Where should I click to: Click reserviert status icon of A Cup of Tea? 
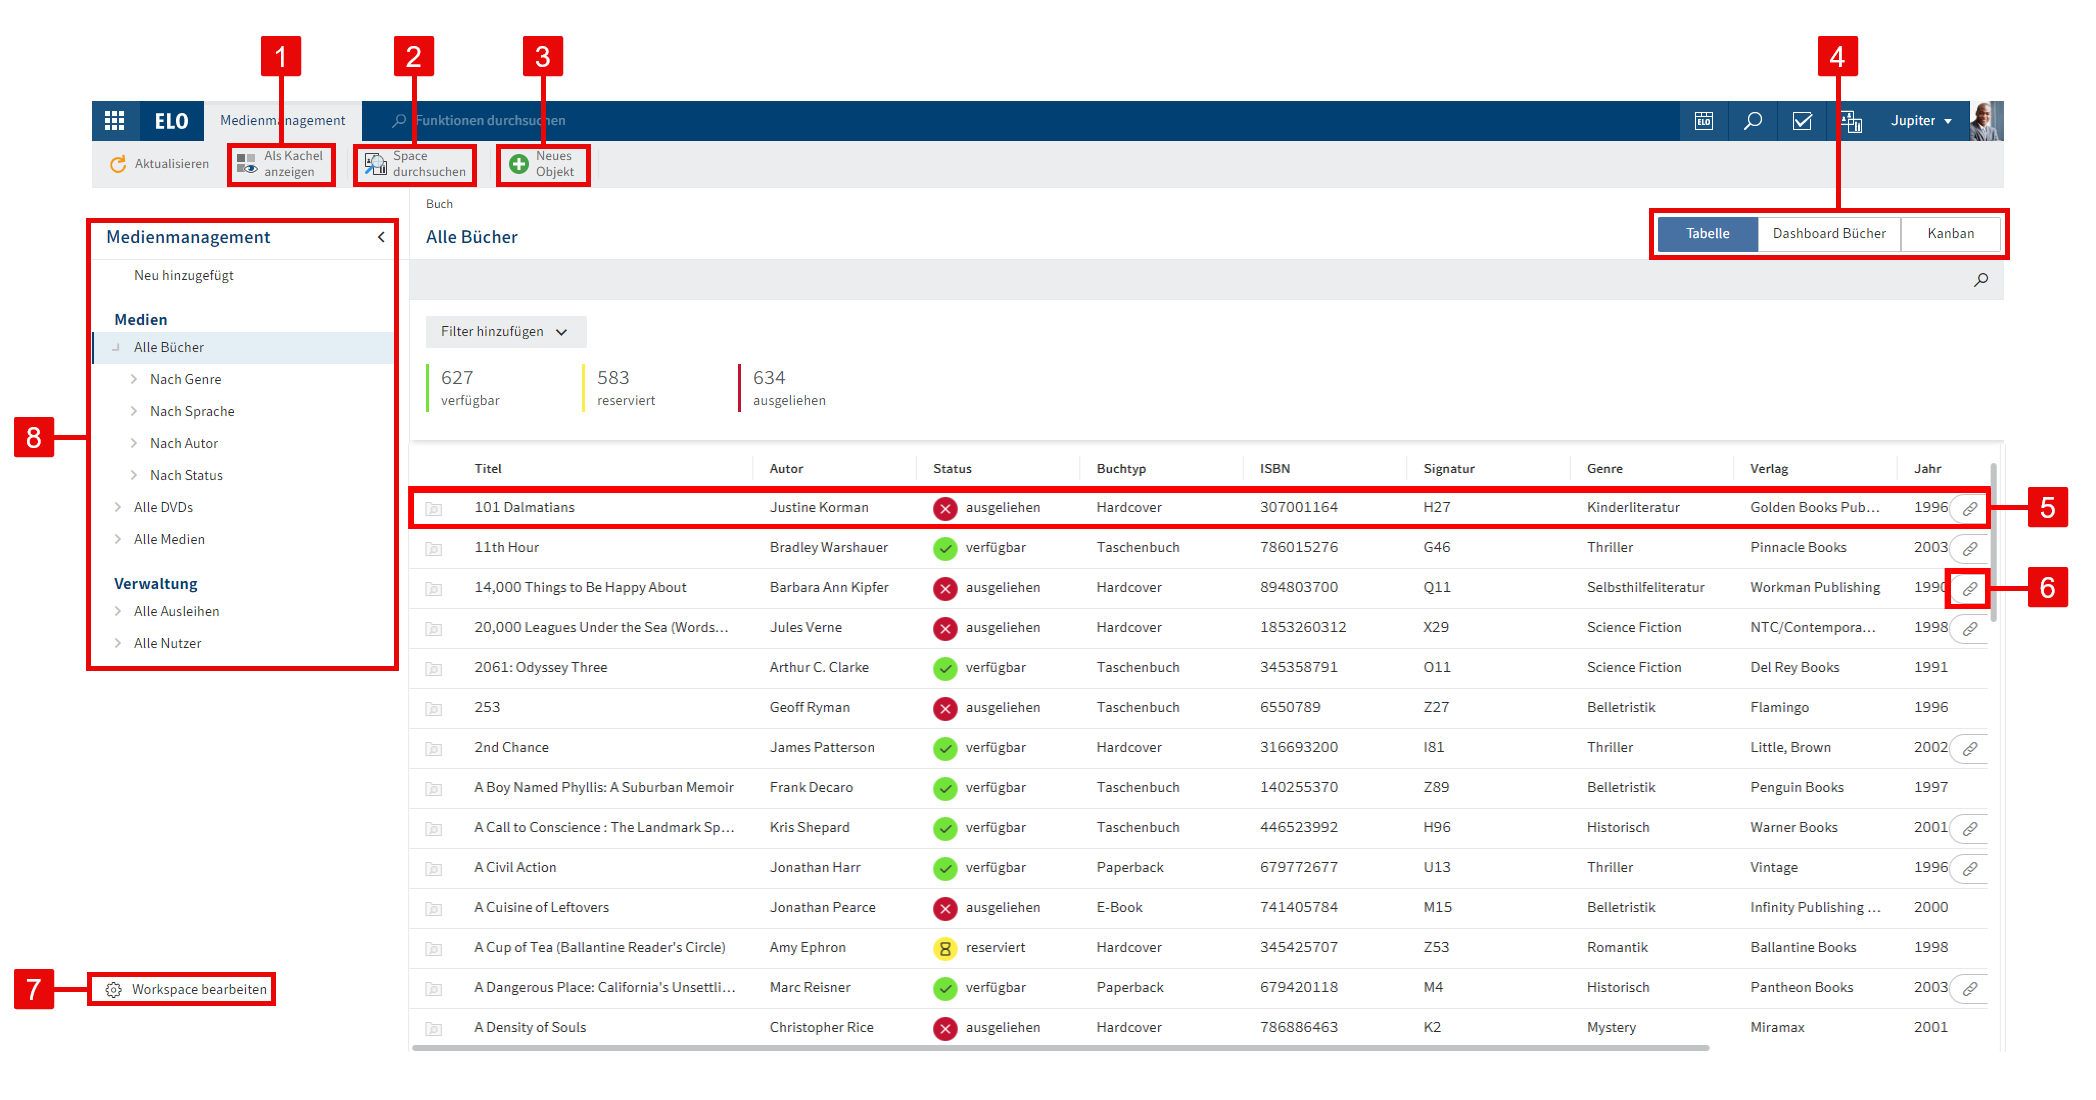point(945,949)
